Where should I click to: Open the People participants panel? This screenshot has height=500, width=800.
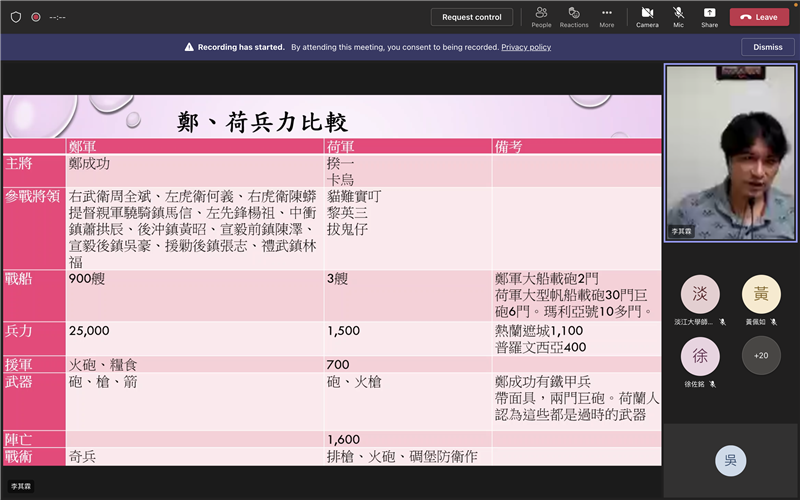pyautogui.click(x=541, y=16)
